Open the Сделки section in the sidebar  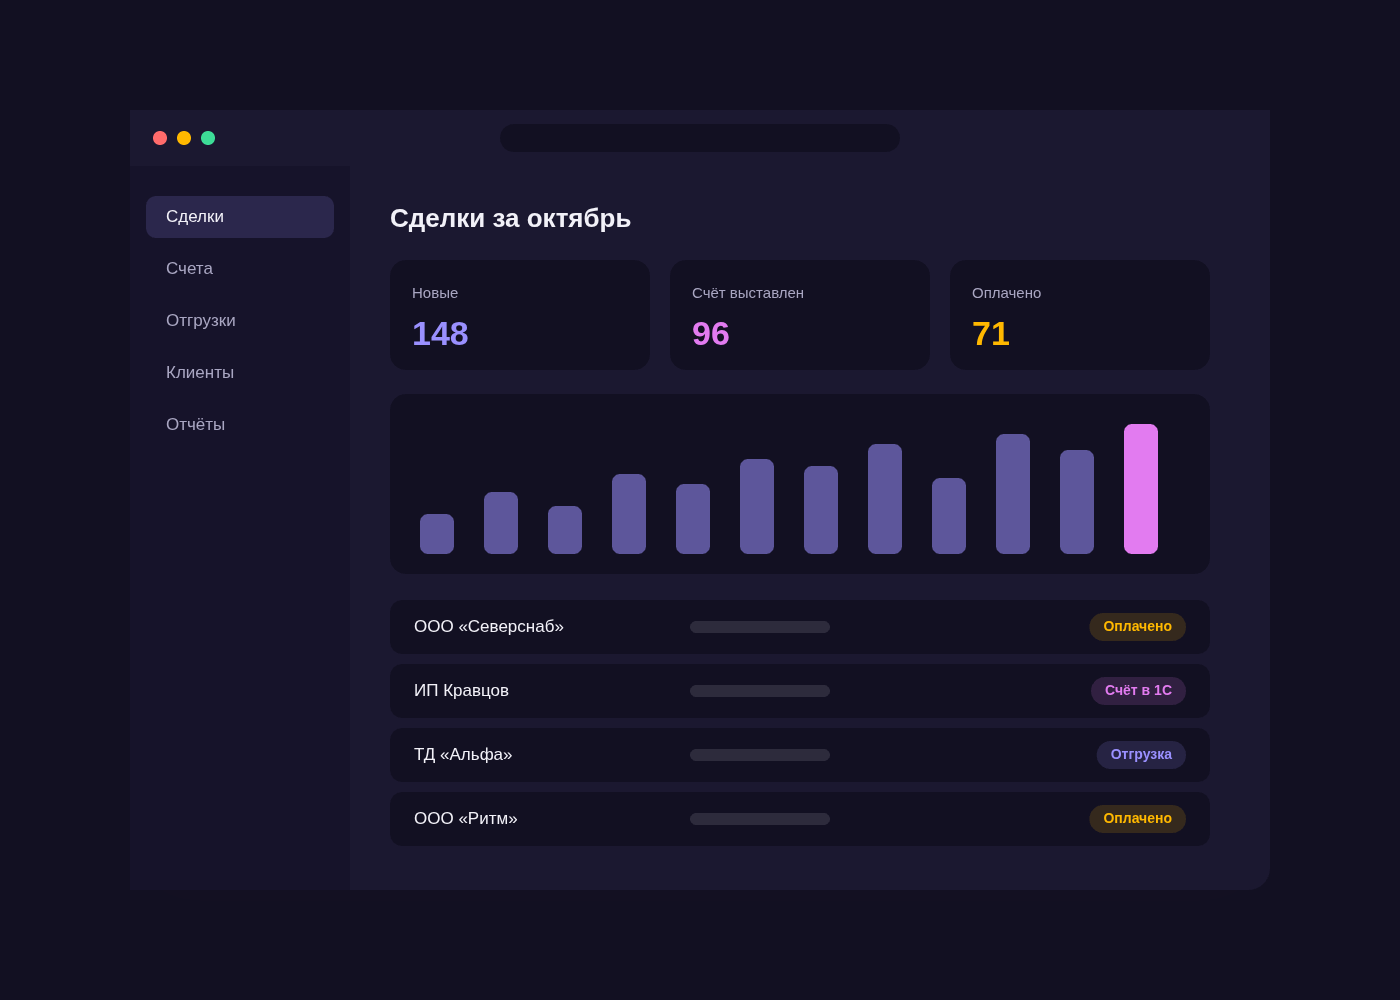coord(240,217)
